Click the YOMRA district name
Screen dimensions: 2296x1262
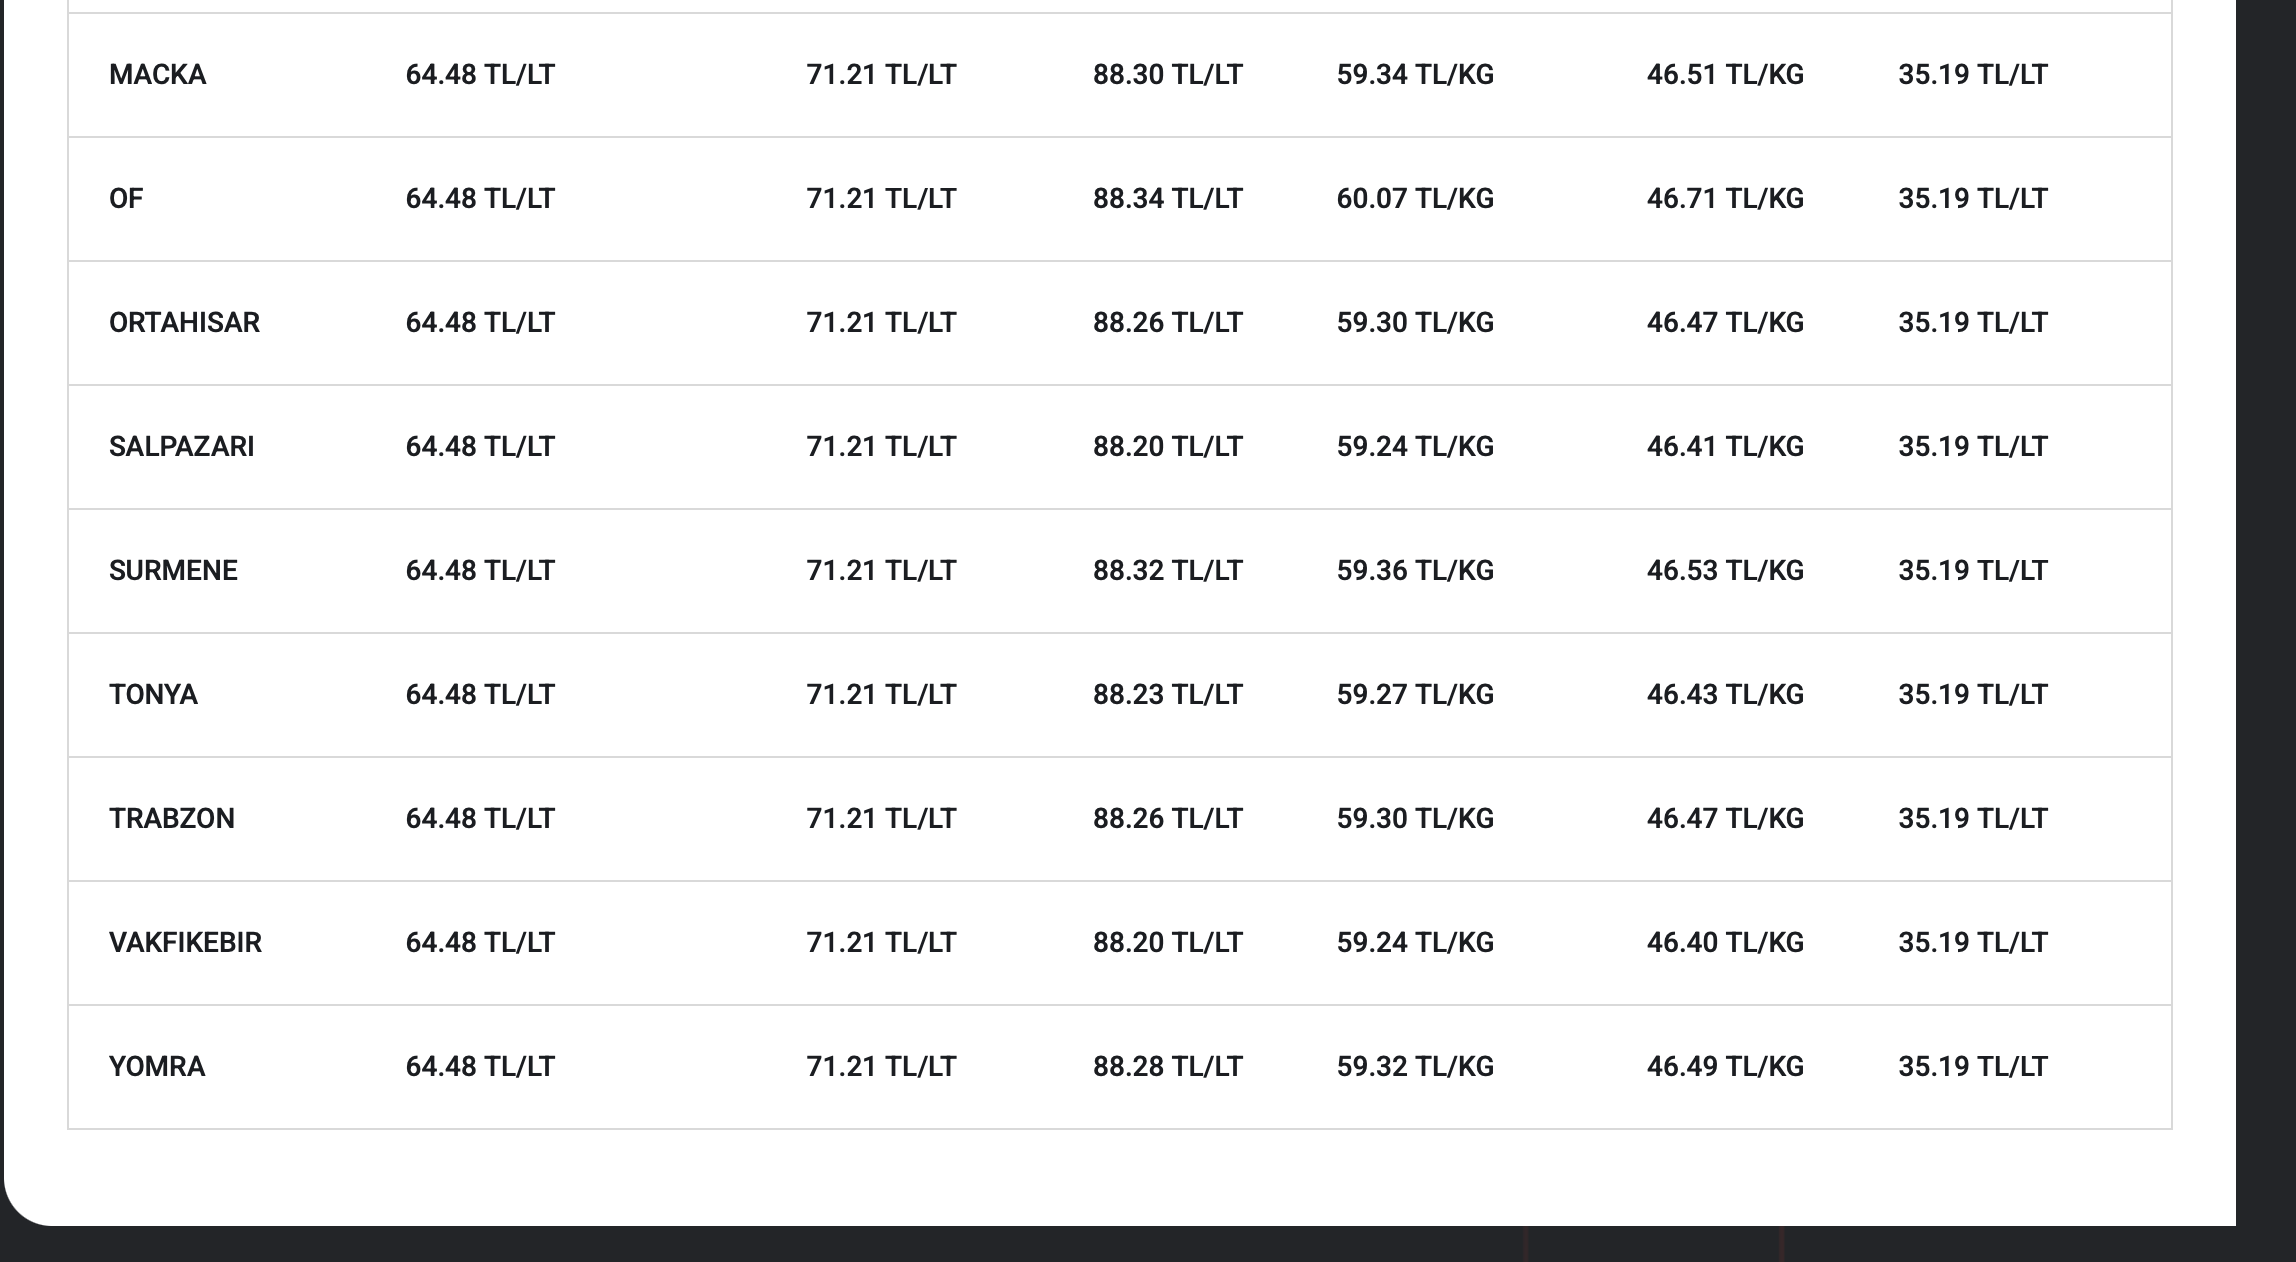click(157, 1067)
